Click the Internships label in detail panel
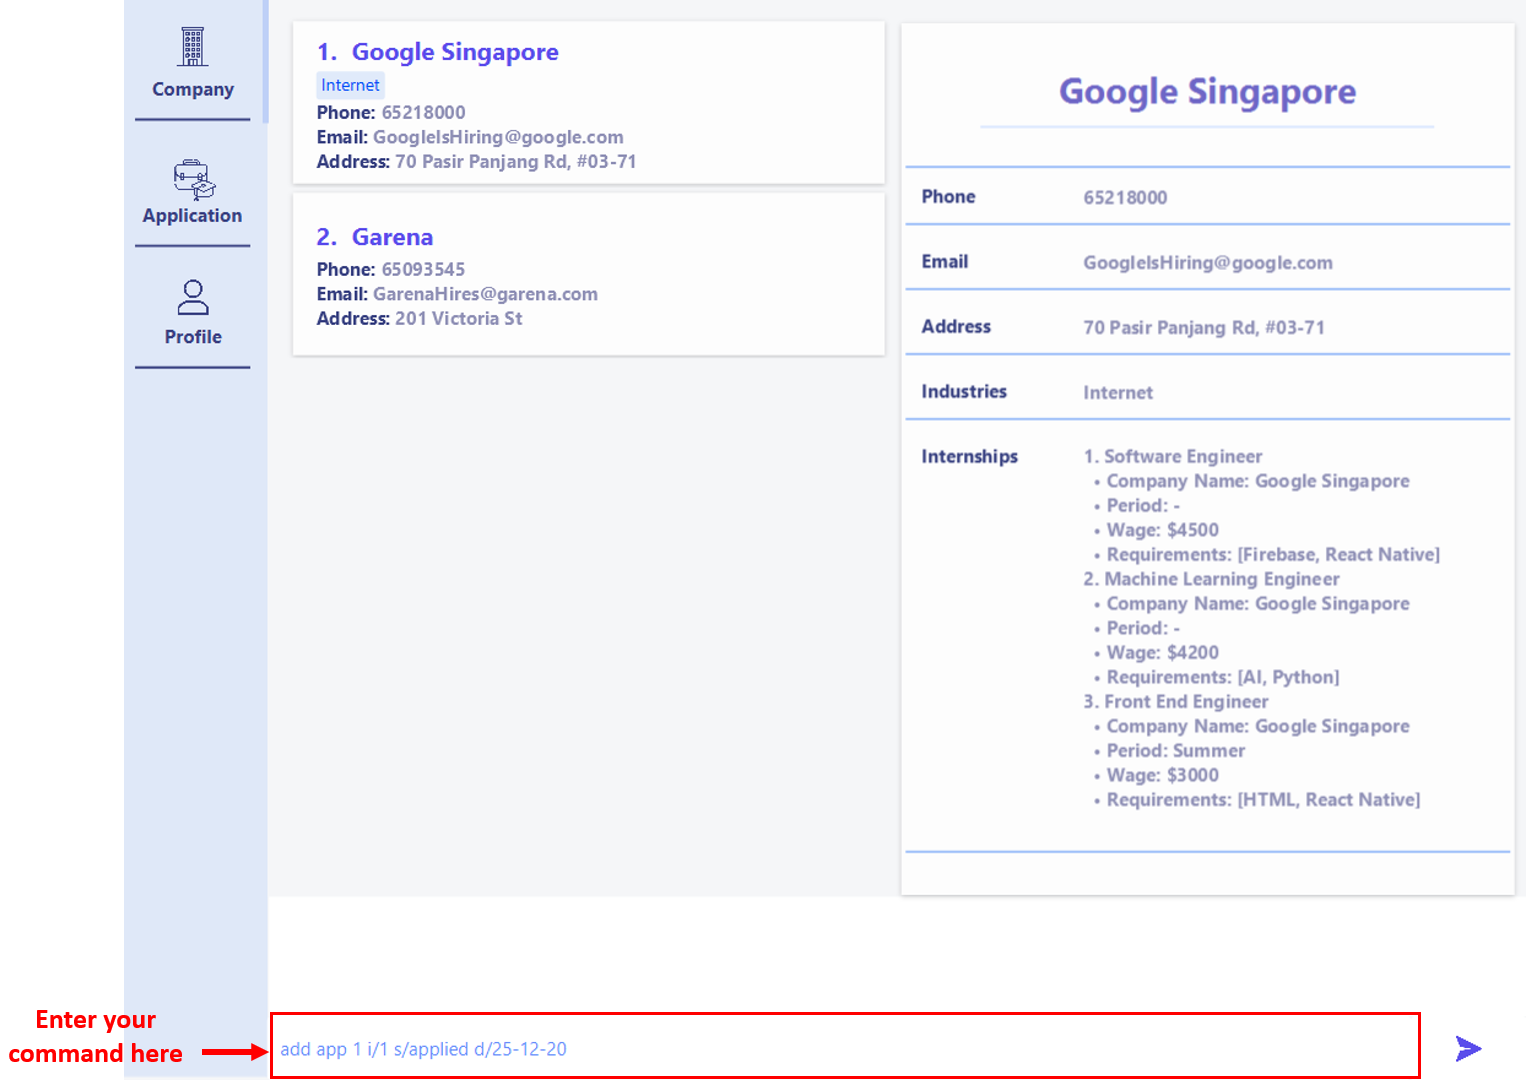 tap(969, 456)
